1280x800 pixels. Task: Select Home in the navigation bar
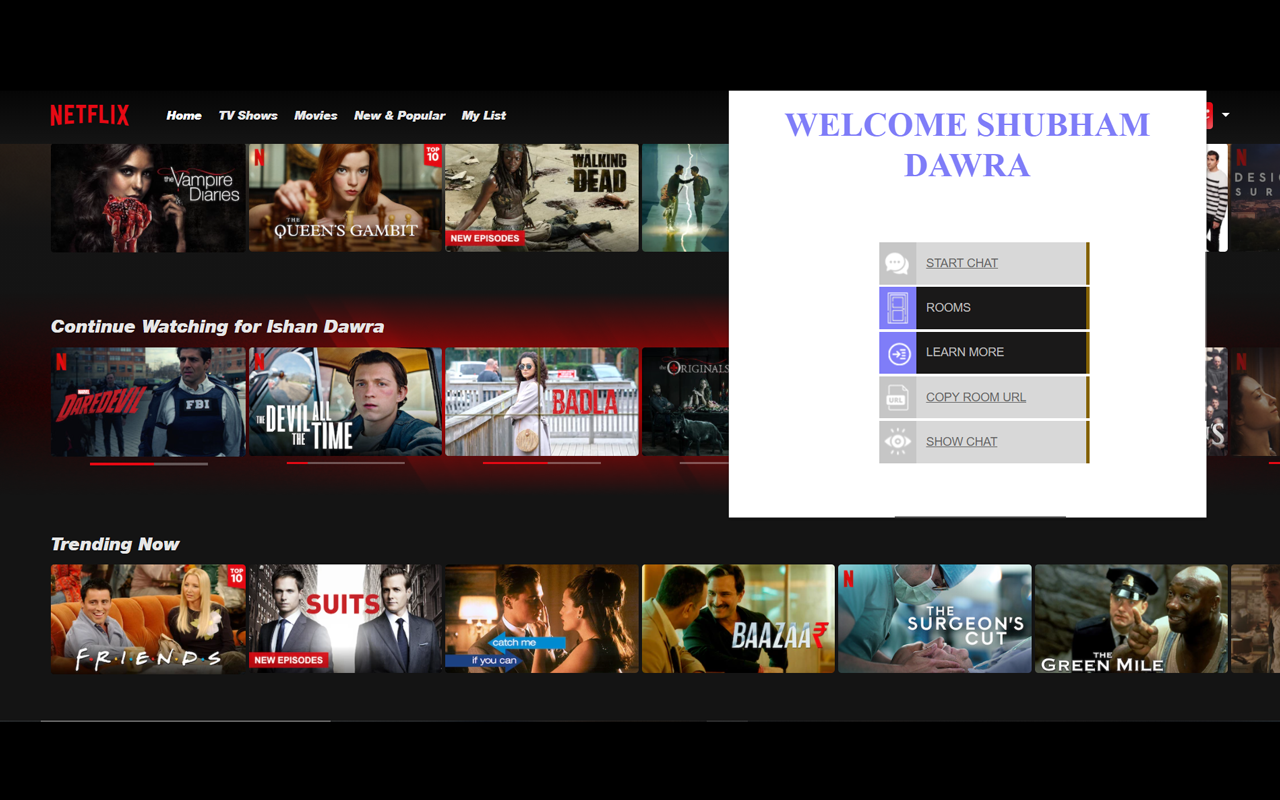coord(183,115)
